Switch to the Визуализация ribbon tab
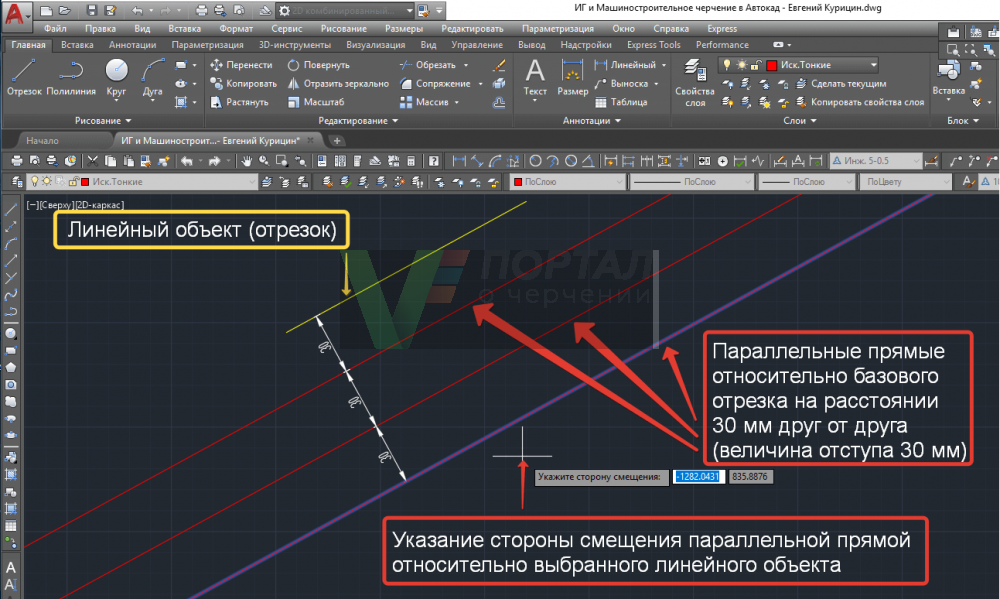 (375, 45)
